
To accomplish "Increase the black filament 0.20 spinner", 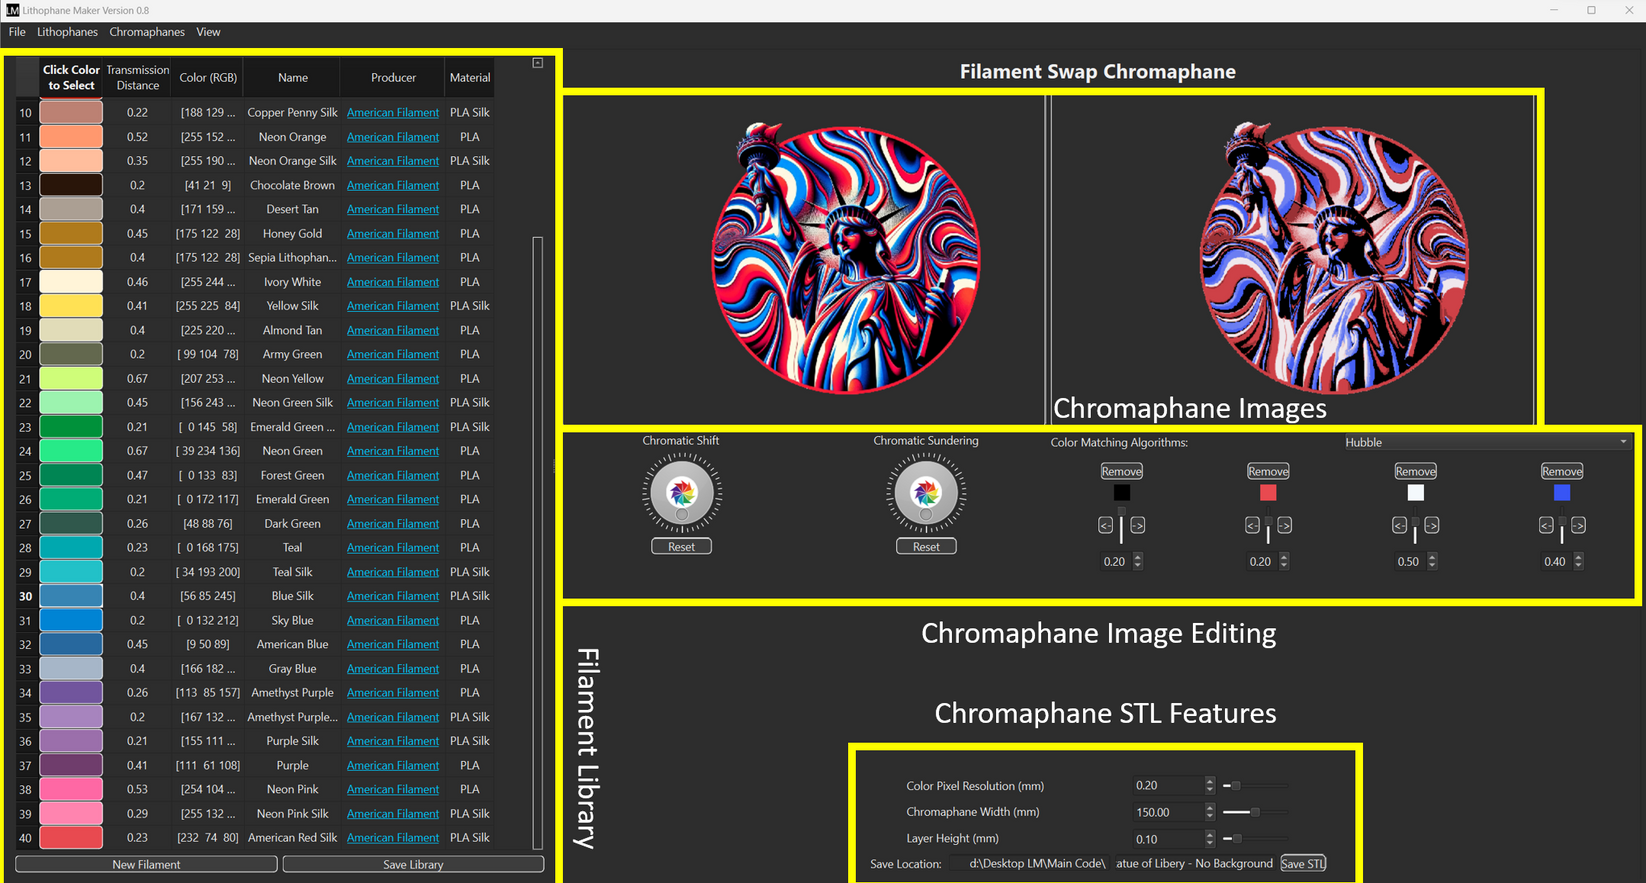I will point(1138,557).
